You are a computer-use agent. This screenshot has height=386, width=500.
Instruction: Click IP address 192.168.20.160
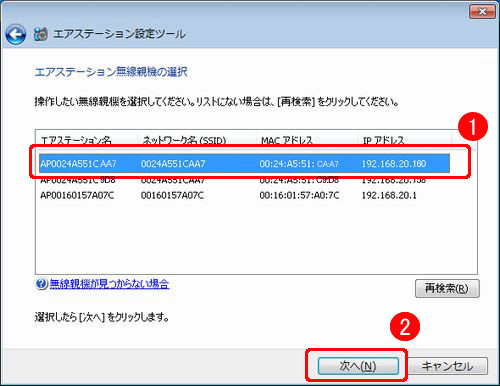(x=394, y=164)
